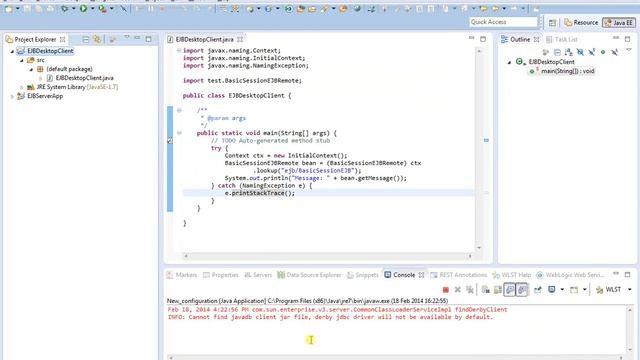Click Collapse All icon in Outline toolbar

557,52
